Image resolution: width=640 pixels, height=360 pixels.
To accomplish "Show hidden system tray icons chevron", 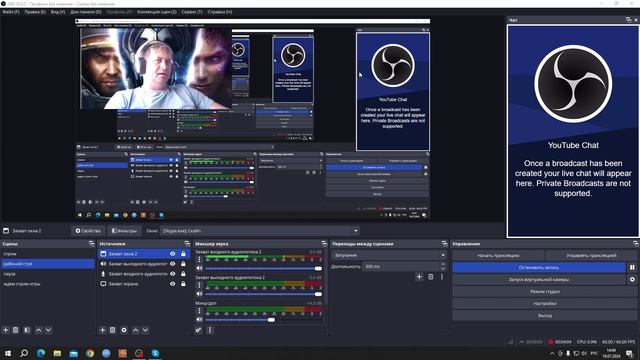I will (x=552, y=353).
